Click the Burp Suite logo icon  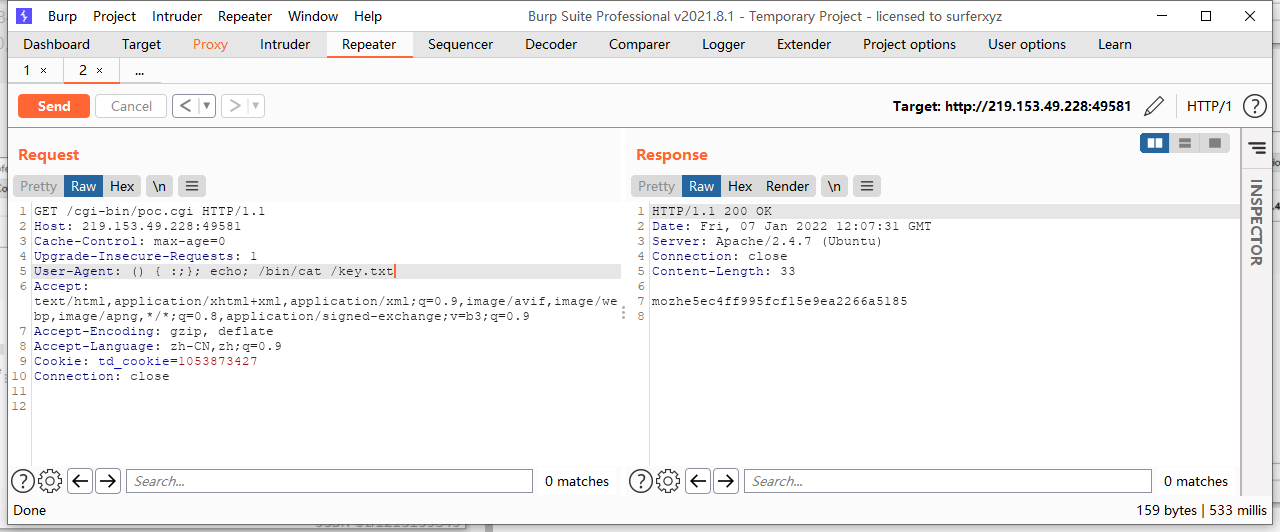[24, 16]
